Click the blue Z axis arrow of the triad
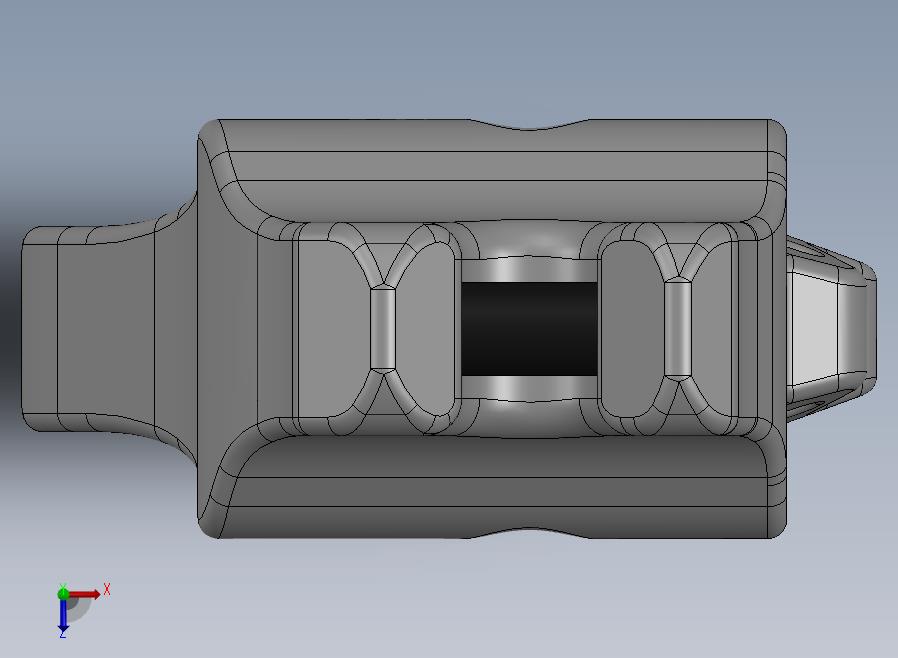Image resolution: width=898 pixels, height=658 pixels. coord(63,616)
